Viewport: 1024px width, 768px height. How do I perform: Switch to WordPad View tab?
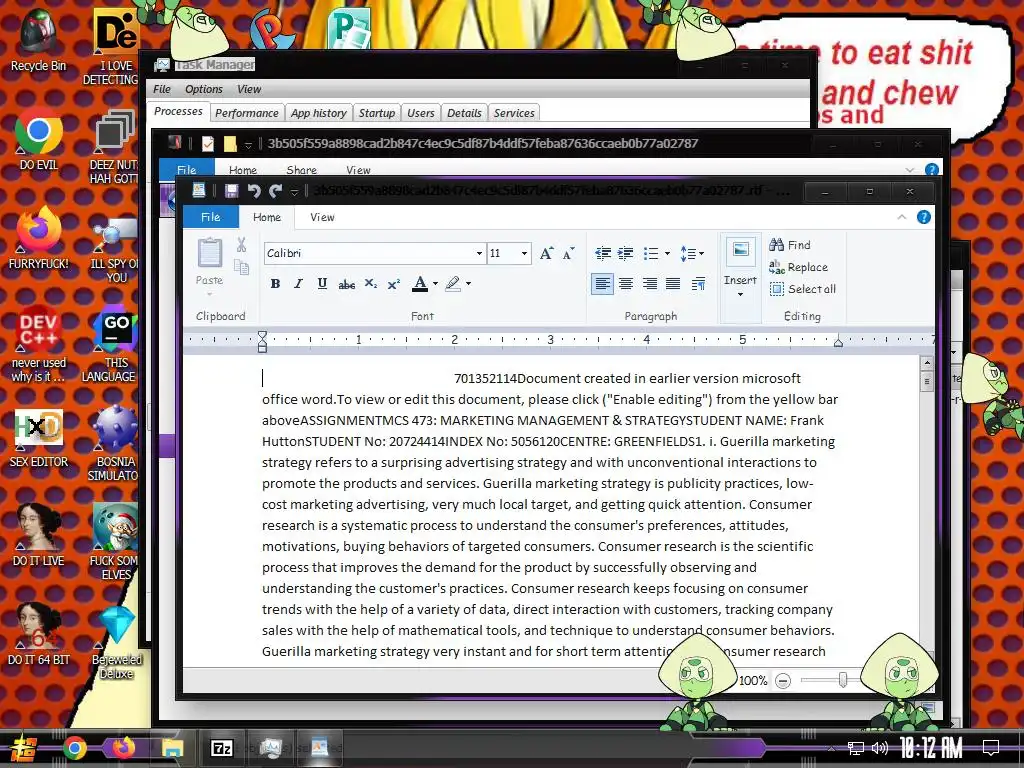click(322, 217)
